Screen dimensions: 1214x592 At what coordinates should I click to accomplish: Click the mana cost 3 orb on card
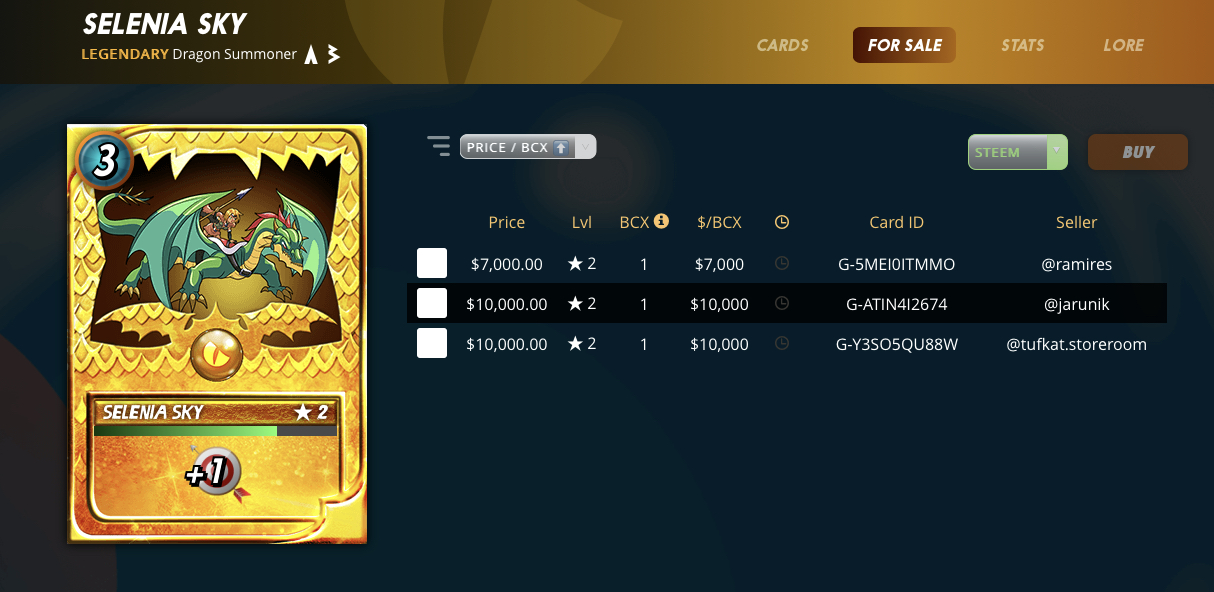click(104, 162)
